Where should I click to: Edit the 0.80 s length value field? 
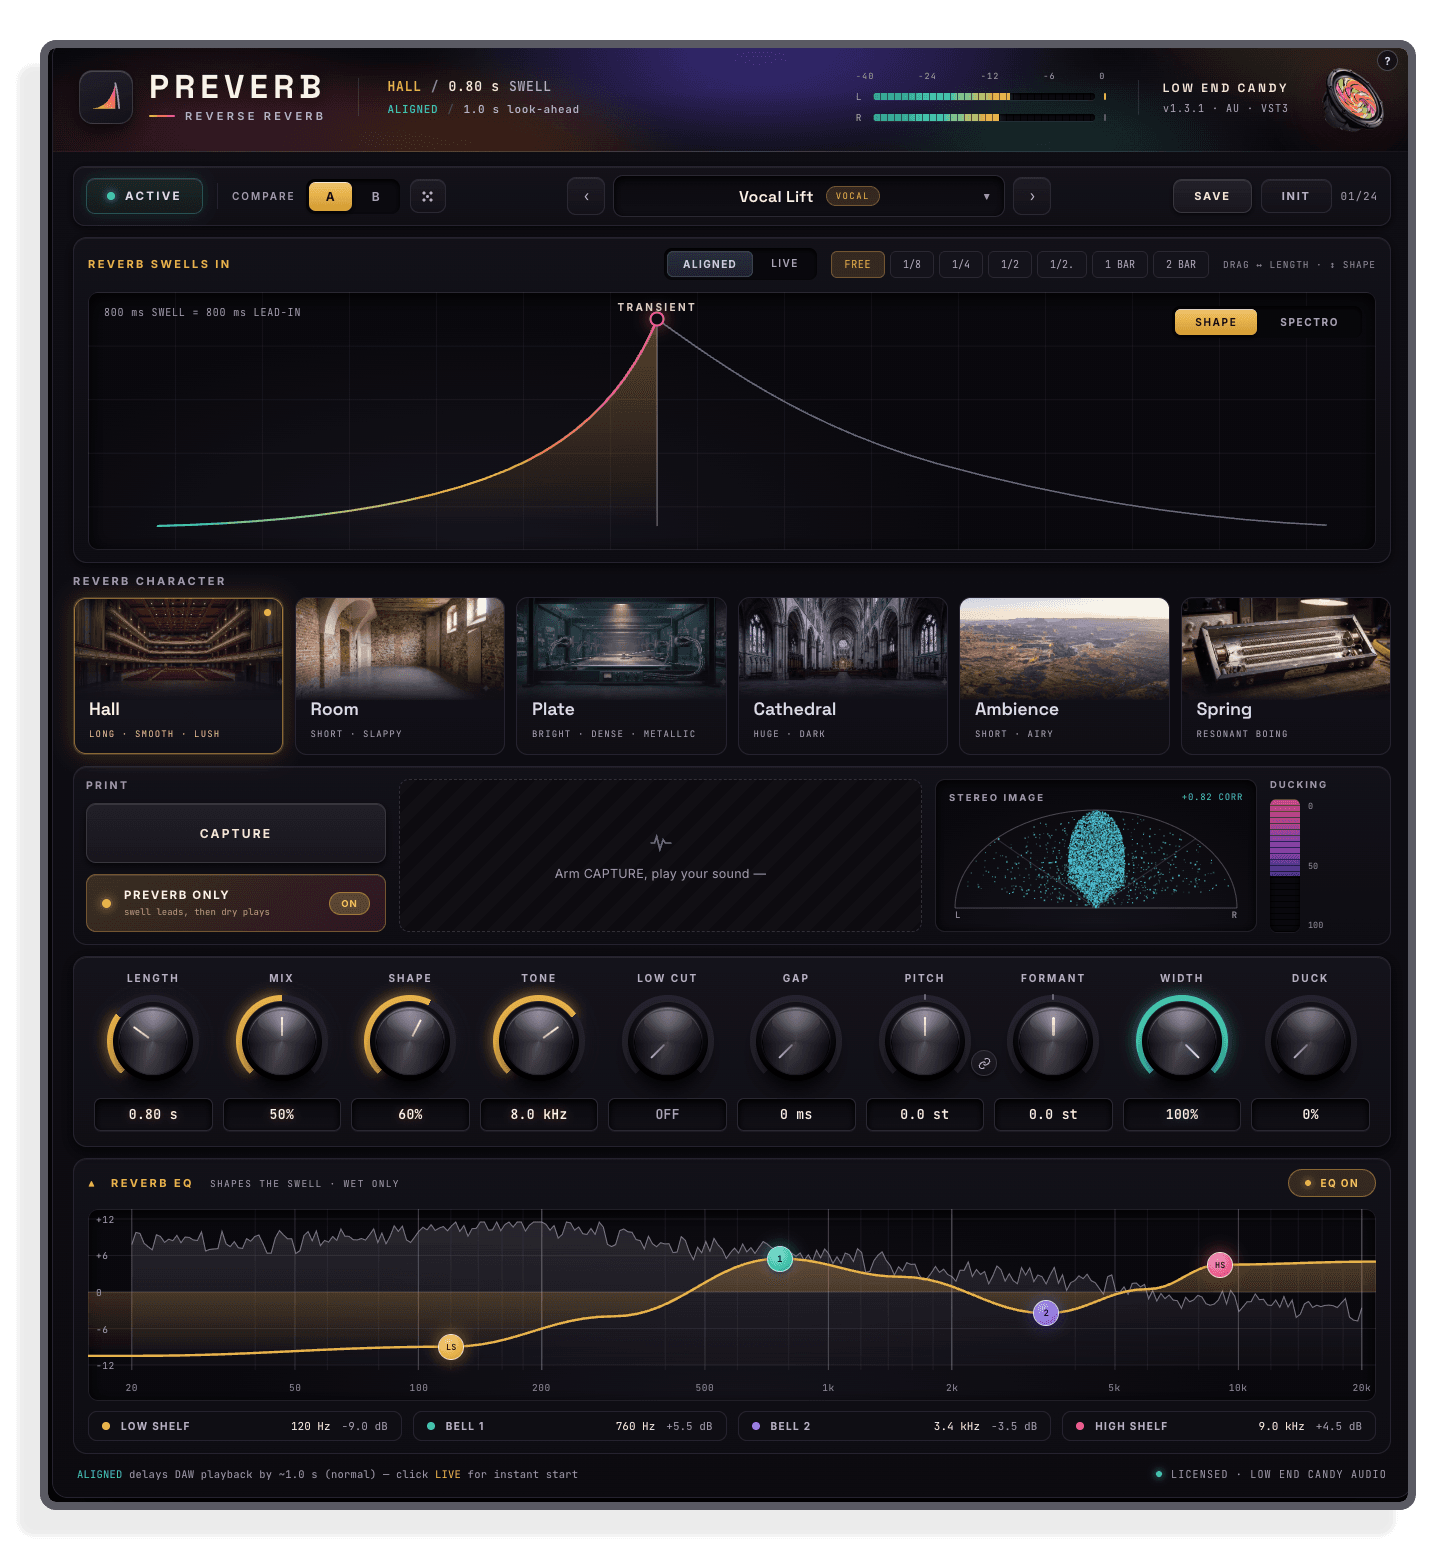tap(153, 1114)
